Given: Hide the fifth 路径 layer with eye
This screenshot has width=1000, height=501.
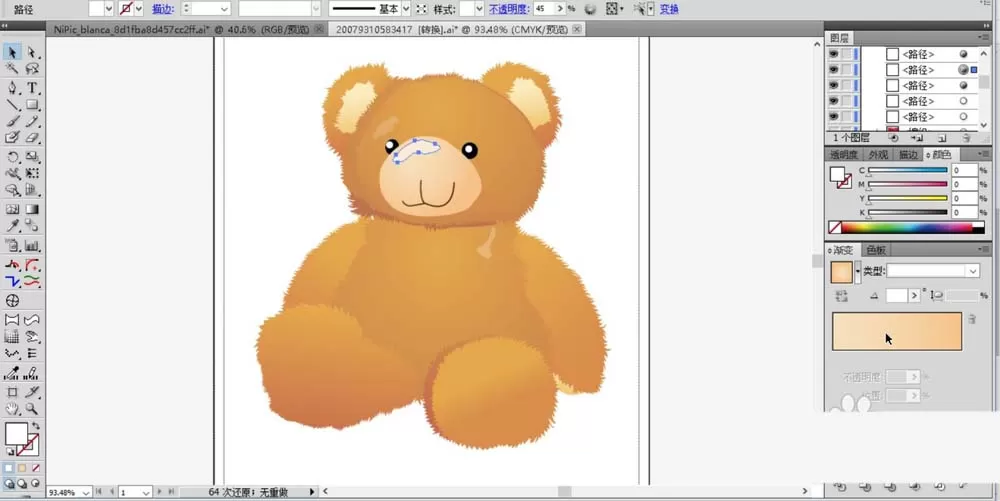Looking at the screenshot, I should (x=834, y=117).
